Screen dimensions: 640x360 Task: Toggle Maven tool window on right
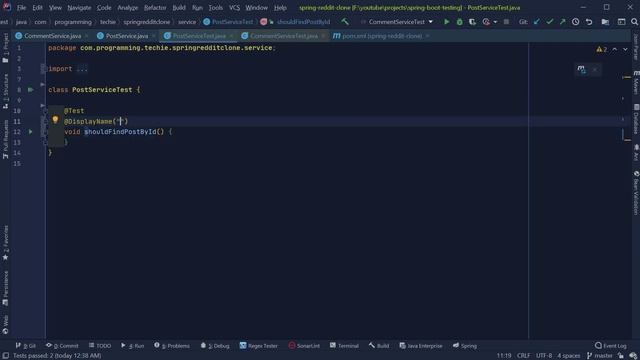click(x=636, y=82)
